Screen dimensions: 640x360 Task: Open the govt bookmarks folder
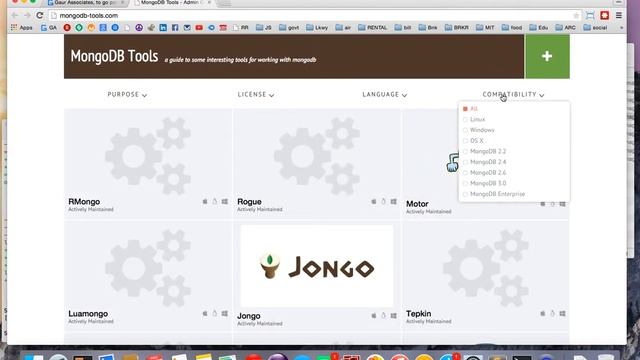tap(289, 27)
